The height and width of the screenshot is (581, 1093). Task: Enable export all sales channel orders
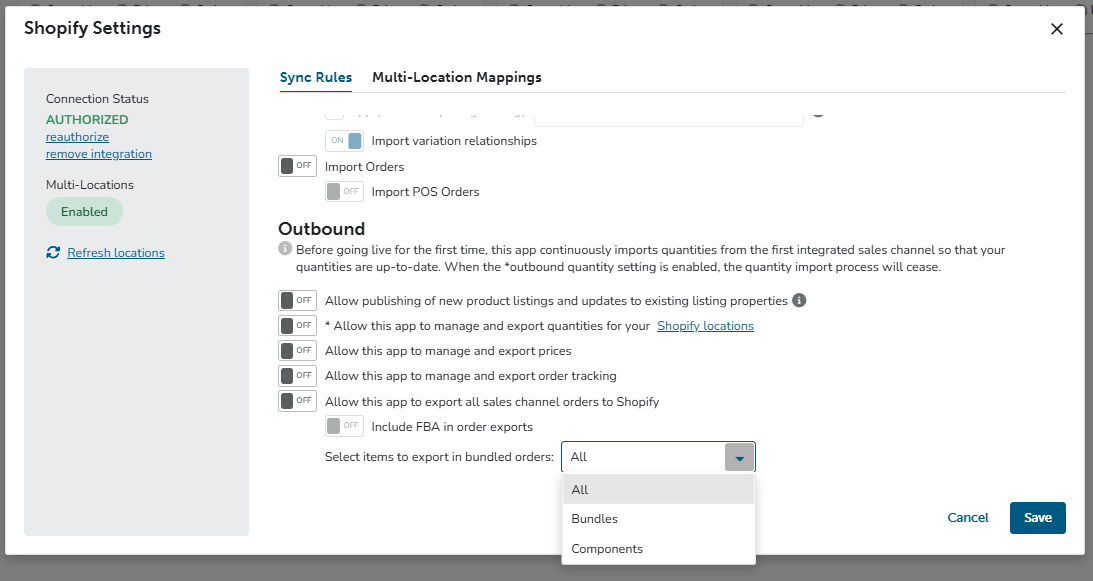(x=298, y=401)
